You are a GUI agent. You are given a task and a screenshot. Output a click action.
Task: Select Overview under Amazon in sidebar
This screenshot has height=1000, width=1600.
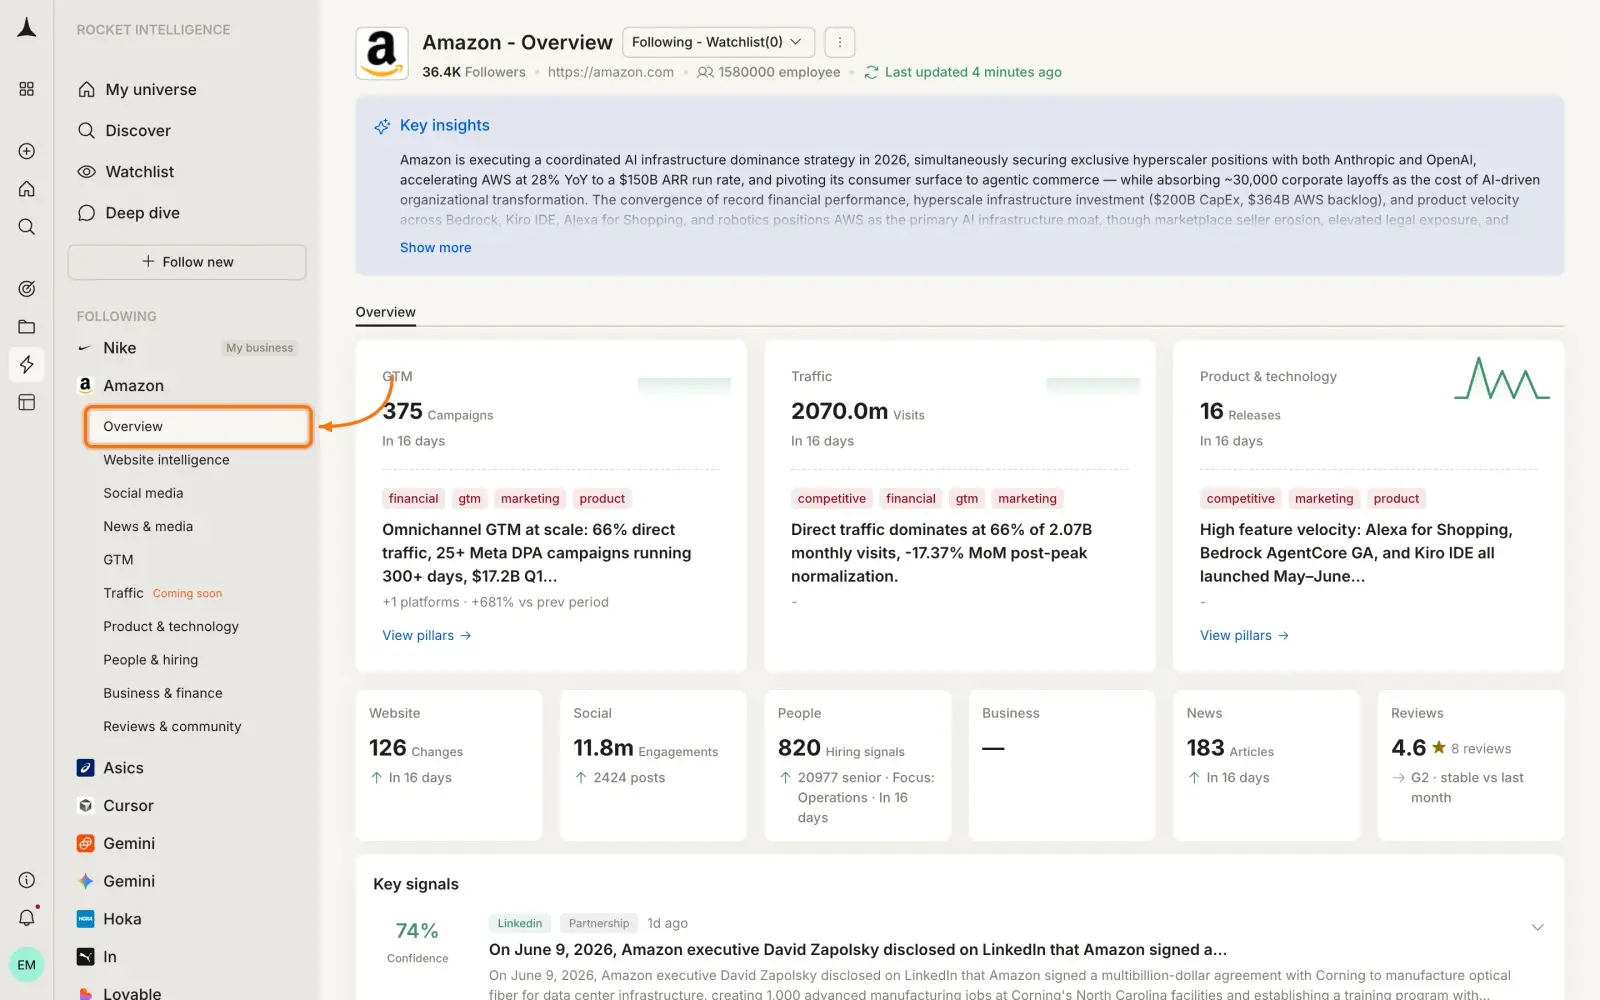[x=199, y=426]
